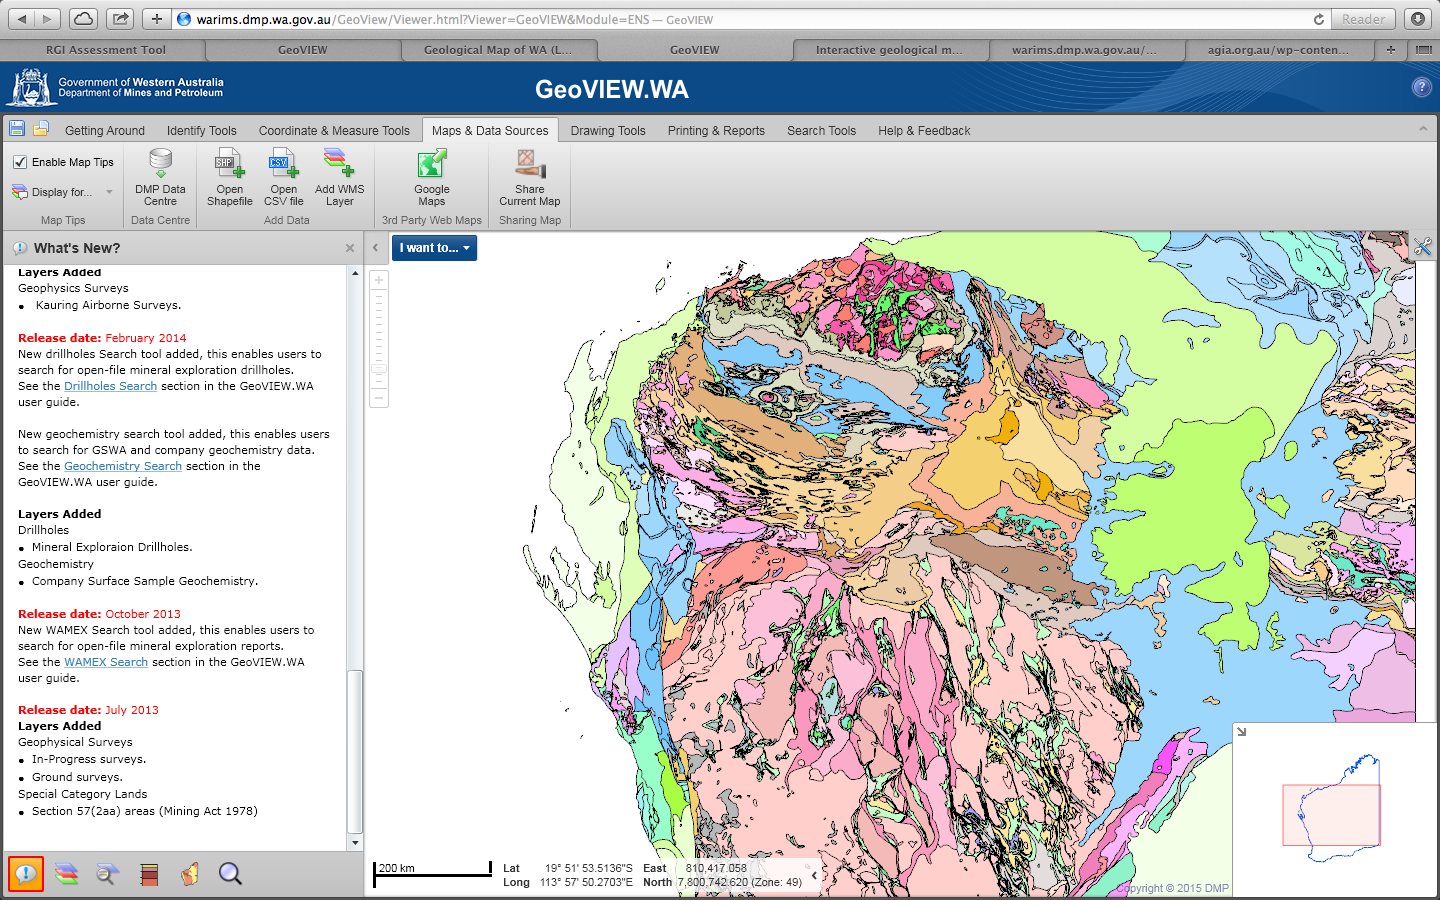The height and width of the screenshot is (900, 1440).
Task: Expand the Display for... dropdown
Action: tap(63, 192)
